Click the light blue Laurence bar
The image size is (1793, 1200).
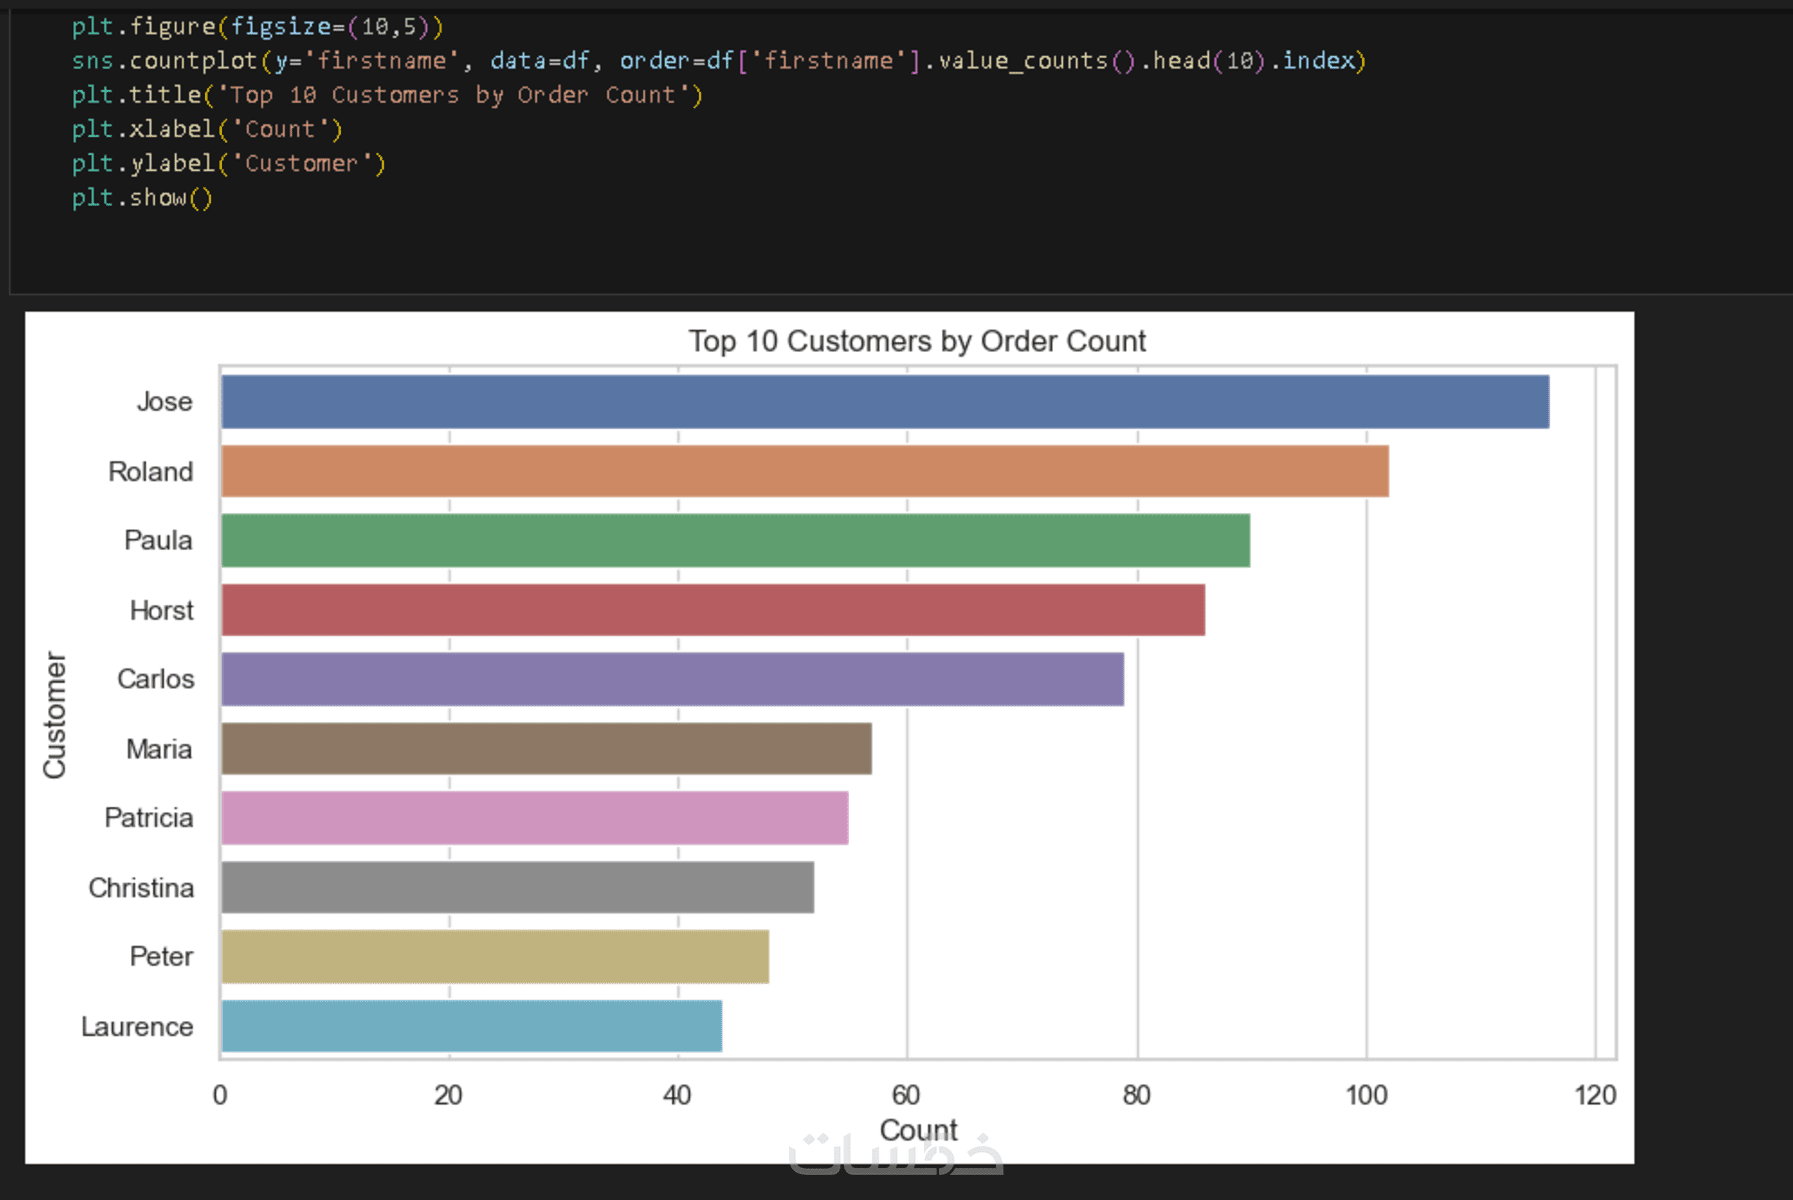(x=471, y=1026)
